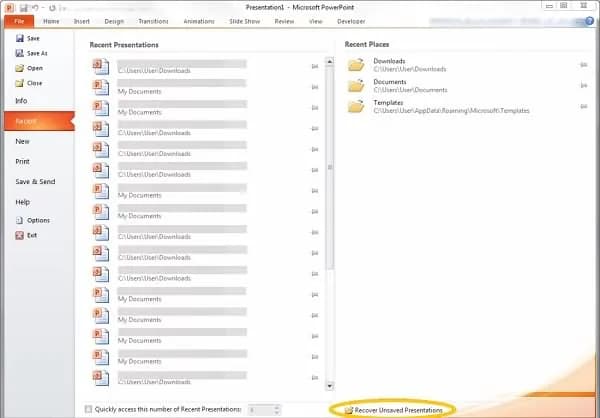This screenshot has height=418, width=600.
Task: Select the Open command in the sidebar
Action: [29, 68]
